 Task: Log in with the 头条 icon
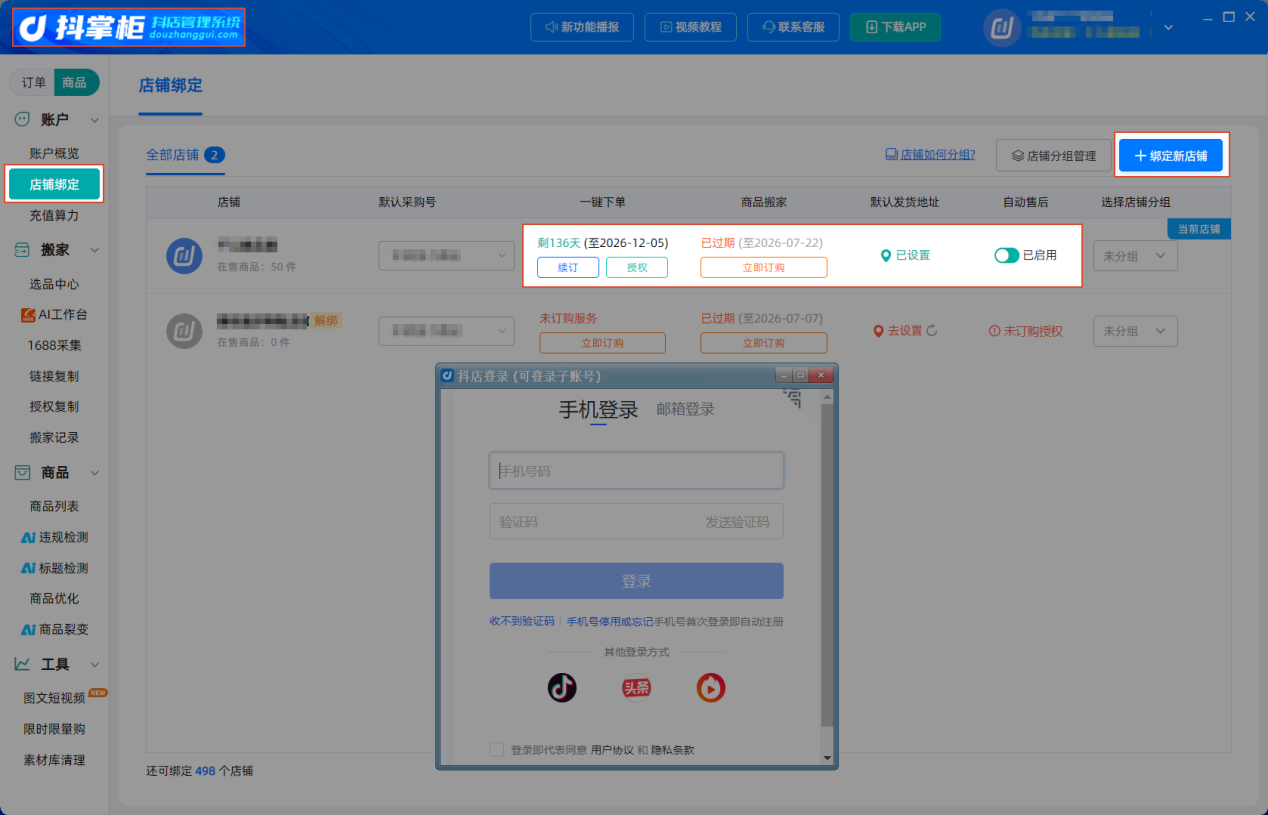[x=636, y=688]
